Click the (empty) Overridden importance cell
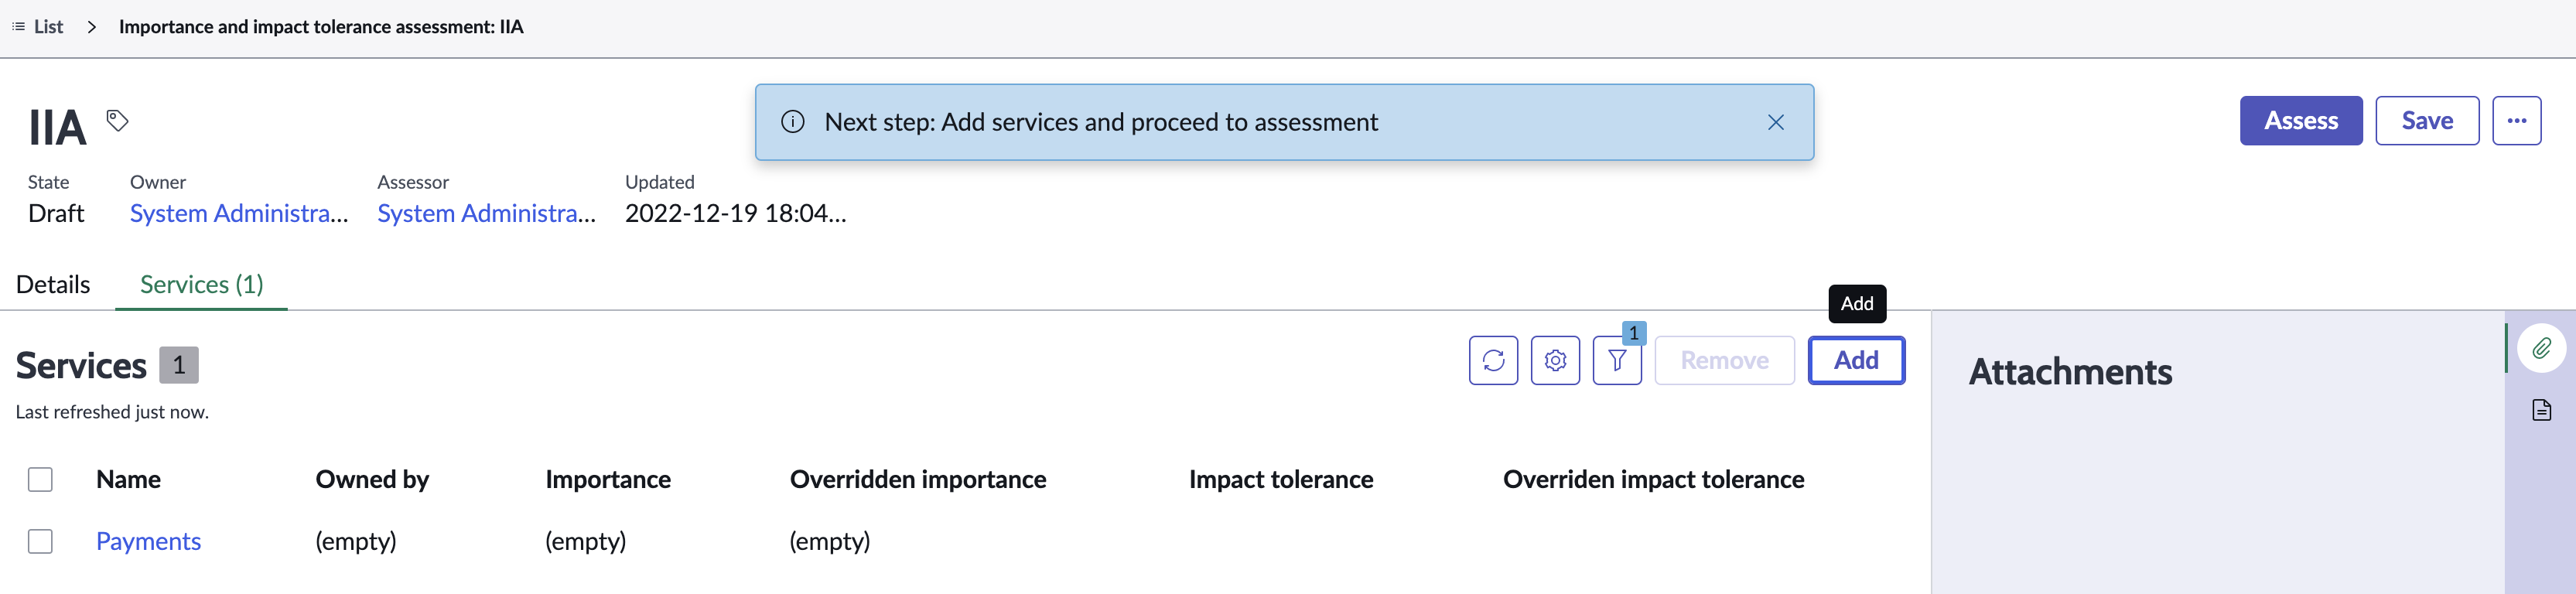The image size is (2576, 594). (830, 542)
